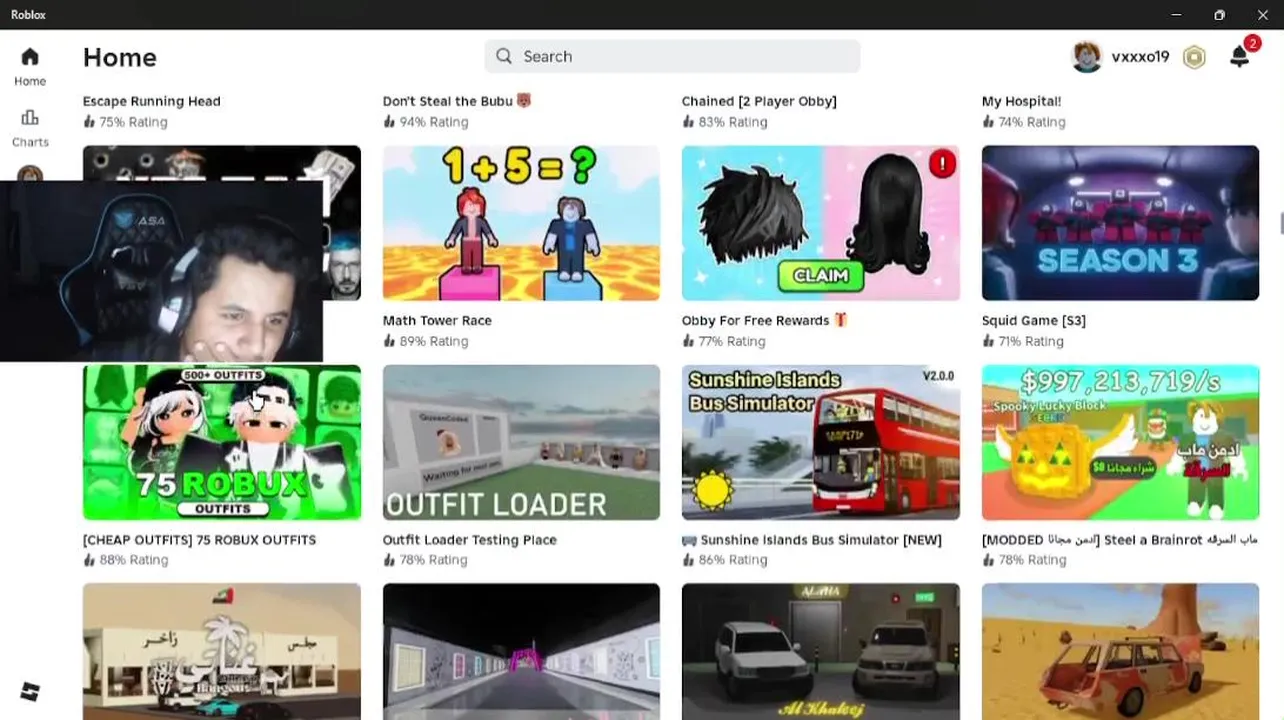Click the red alert badge on Obby thumbnail

(x=942, y=164)
